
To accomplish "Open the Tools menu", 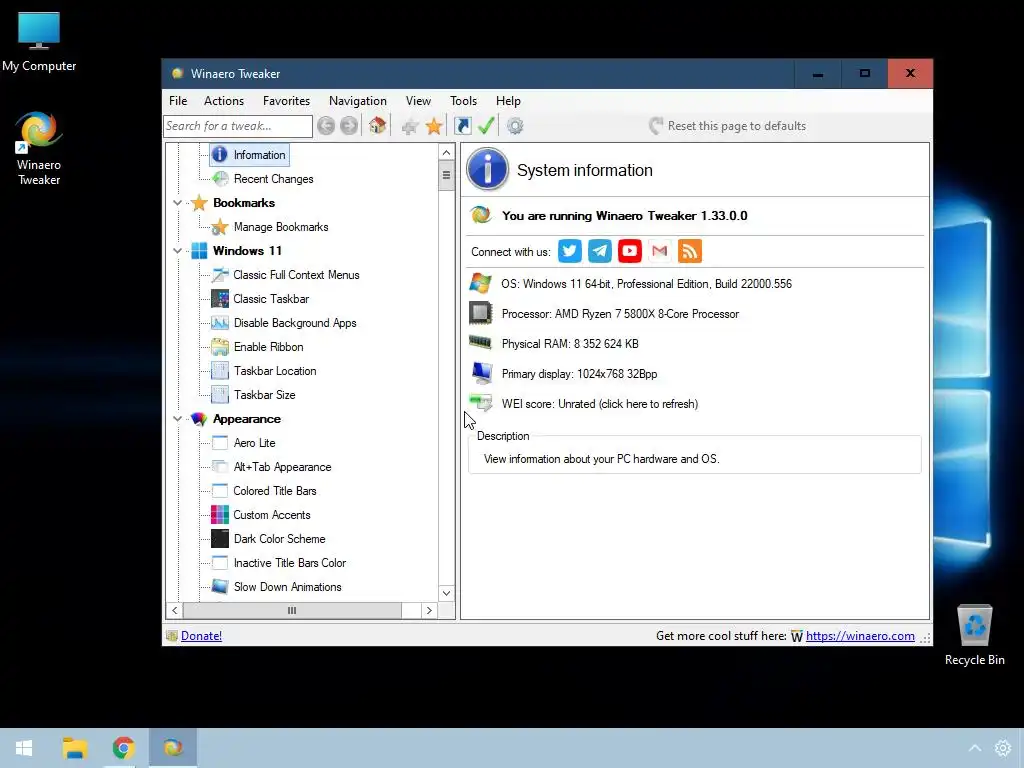I will pyautogui.click(x=463, y=101).
